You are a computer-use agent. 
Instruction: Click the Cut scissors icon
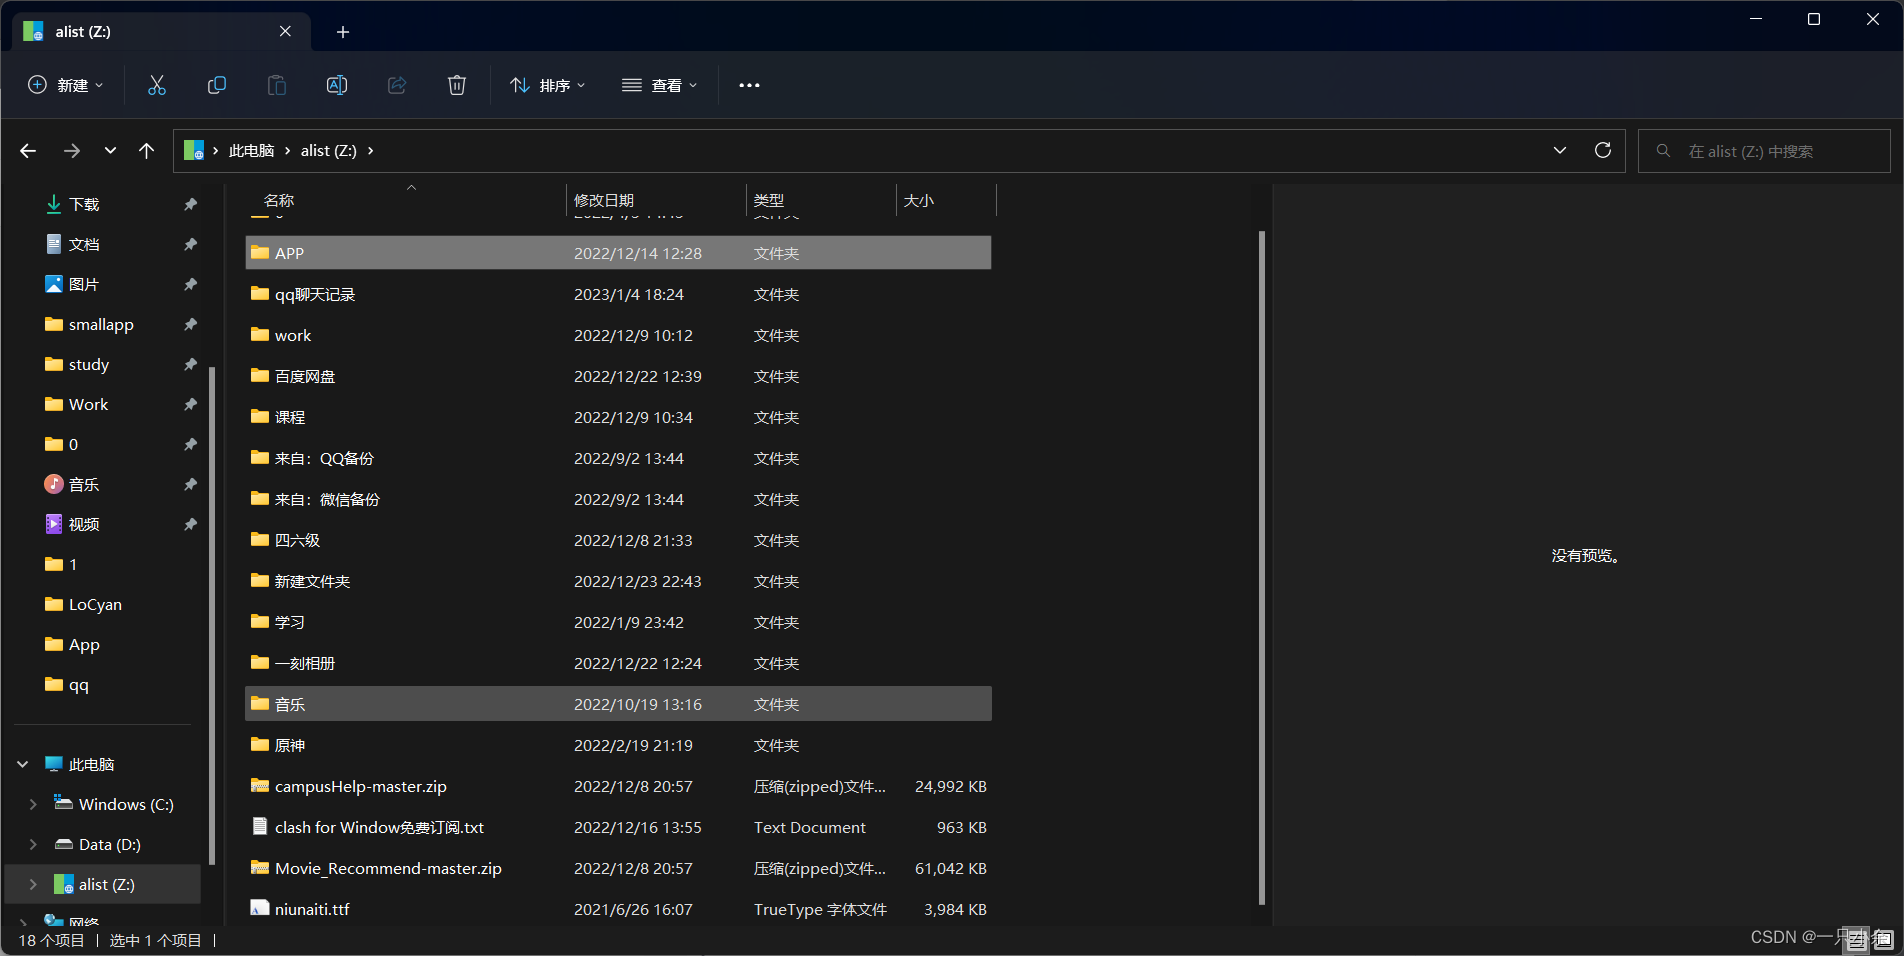pyautogui.click(x=157, y=85)
